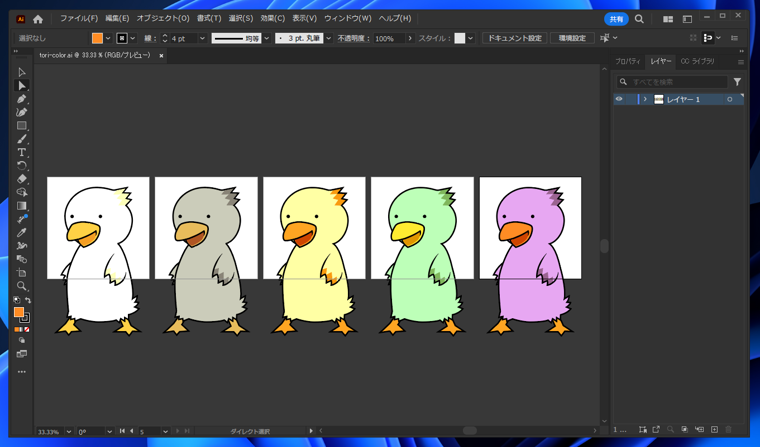Change the drawing mode icon
This screenshot has width=760, height=447.
click(x=22, y=340)
